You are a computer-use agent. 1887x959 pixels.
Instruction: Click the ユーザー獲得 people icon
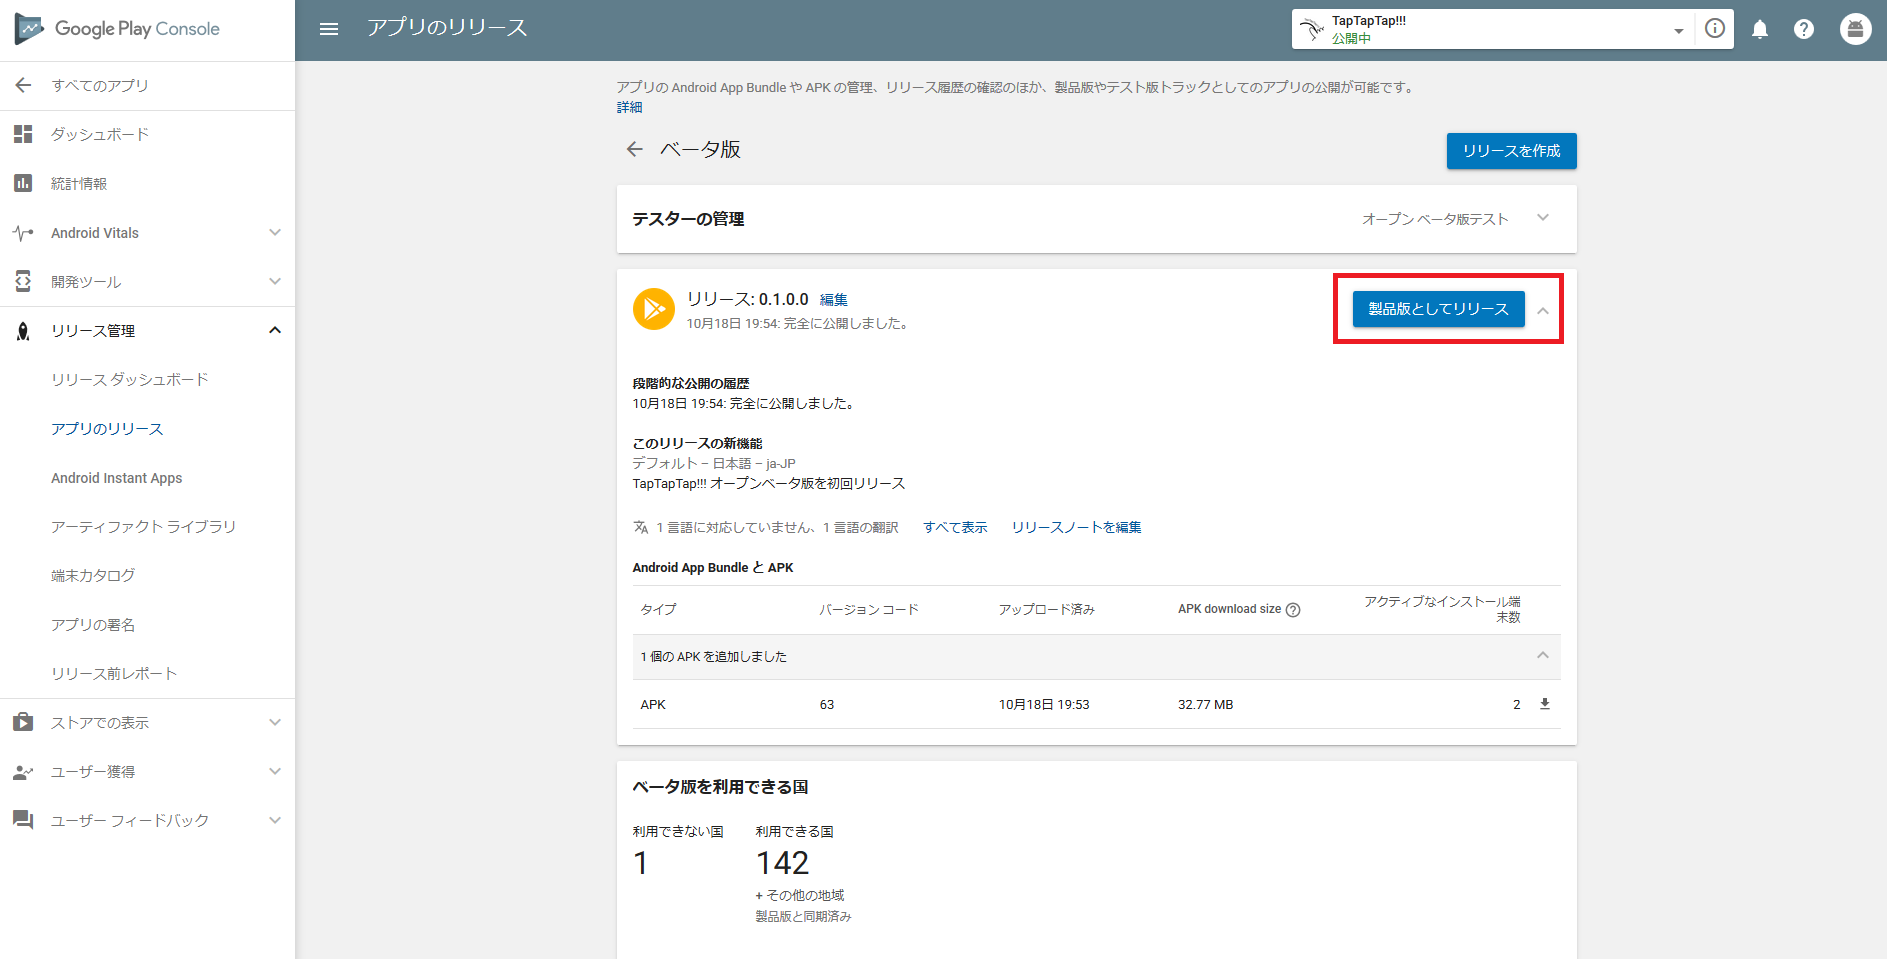(x=23, y=772)
